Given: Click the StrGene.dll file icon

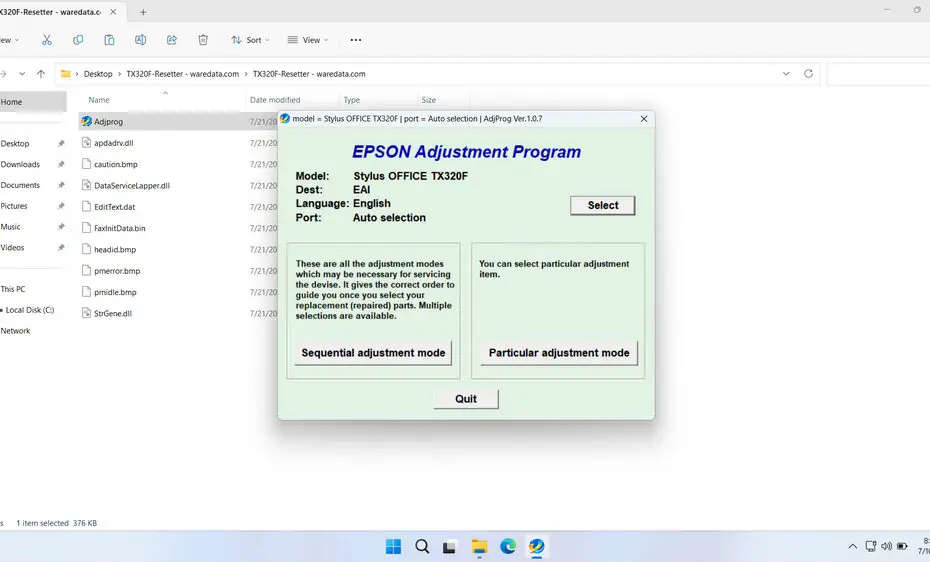Looking at the screenshot, I should click(x=87, y=313).
